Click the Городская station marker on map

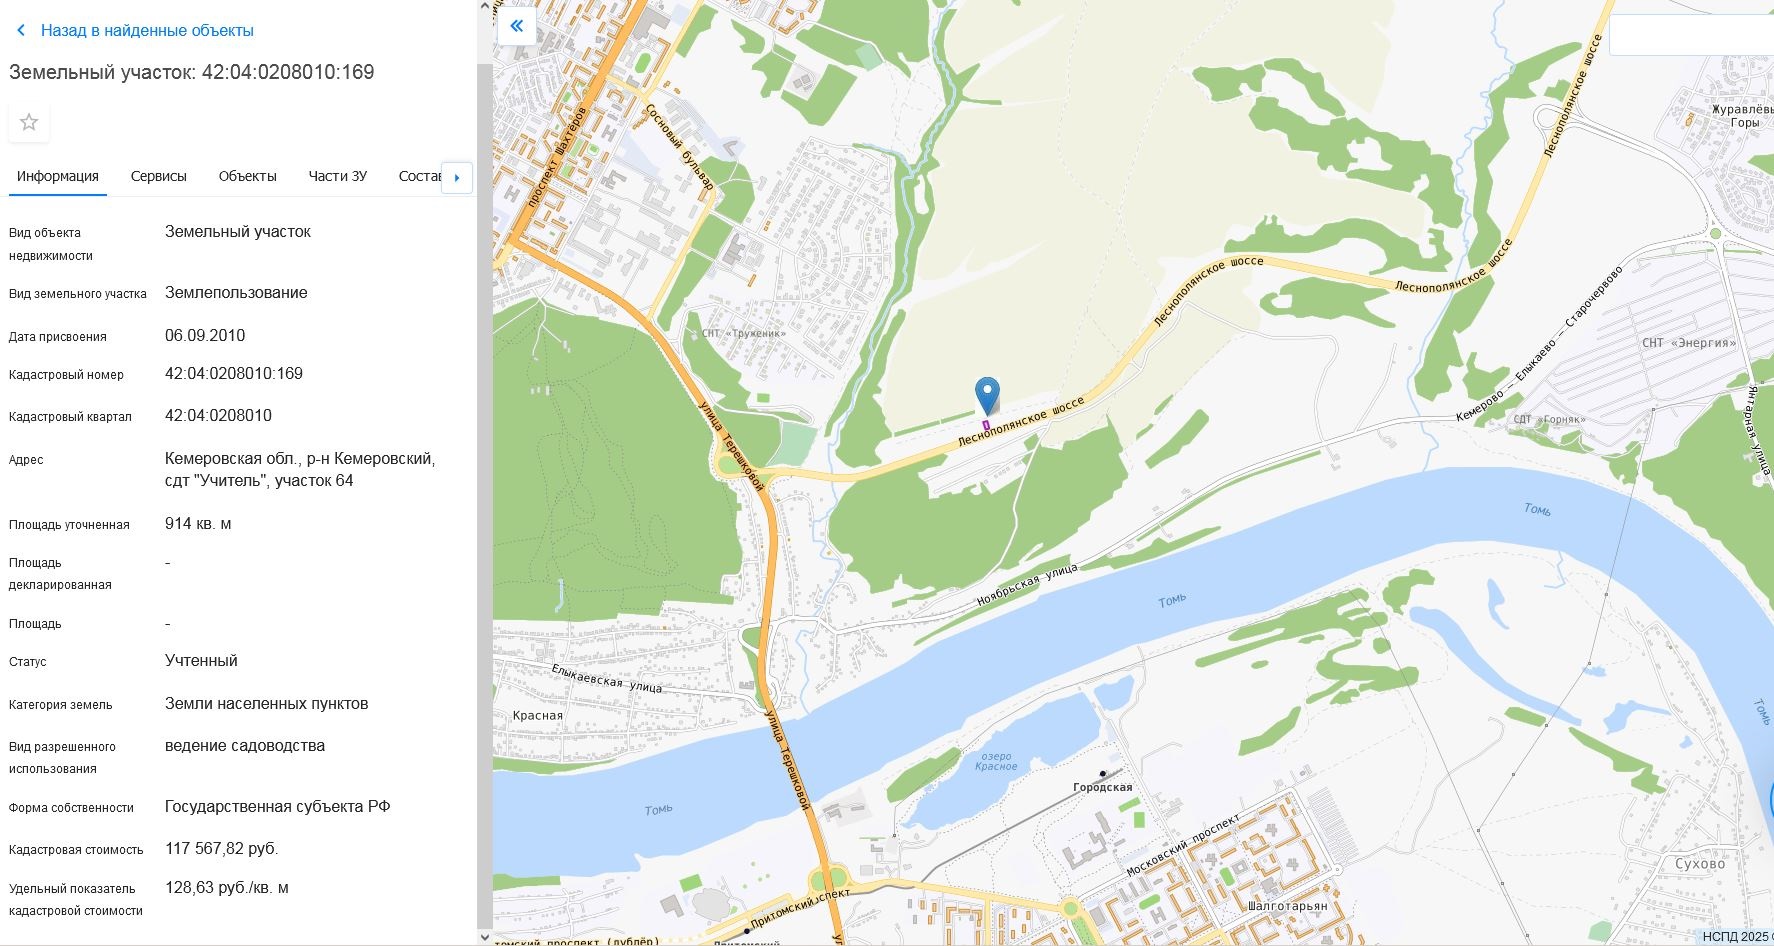pos(1103,773)
